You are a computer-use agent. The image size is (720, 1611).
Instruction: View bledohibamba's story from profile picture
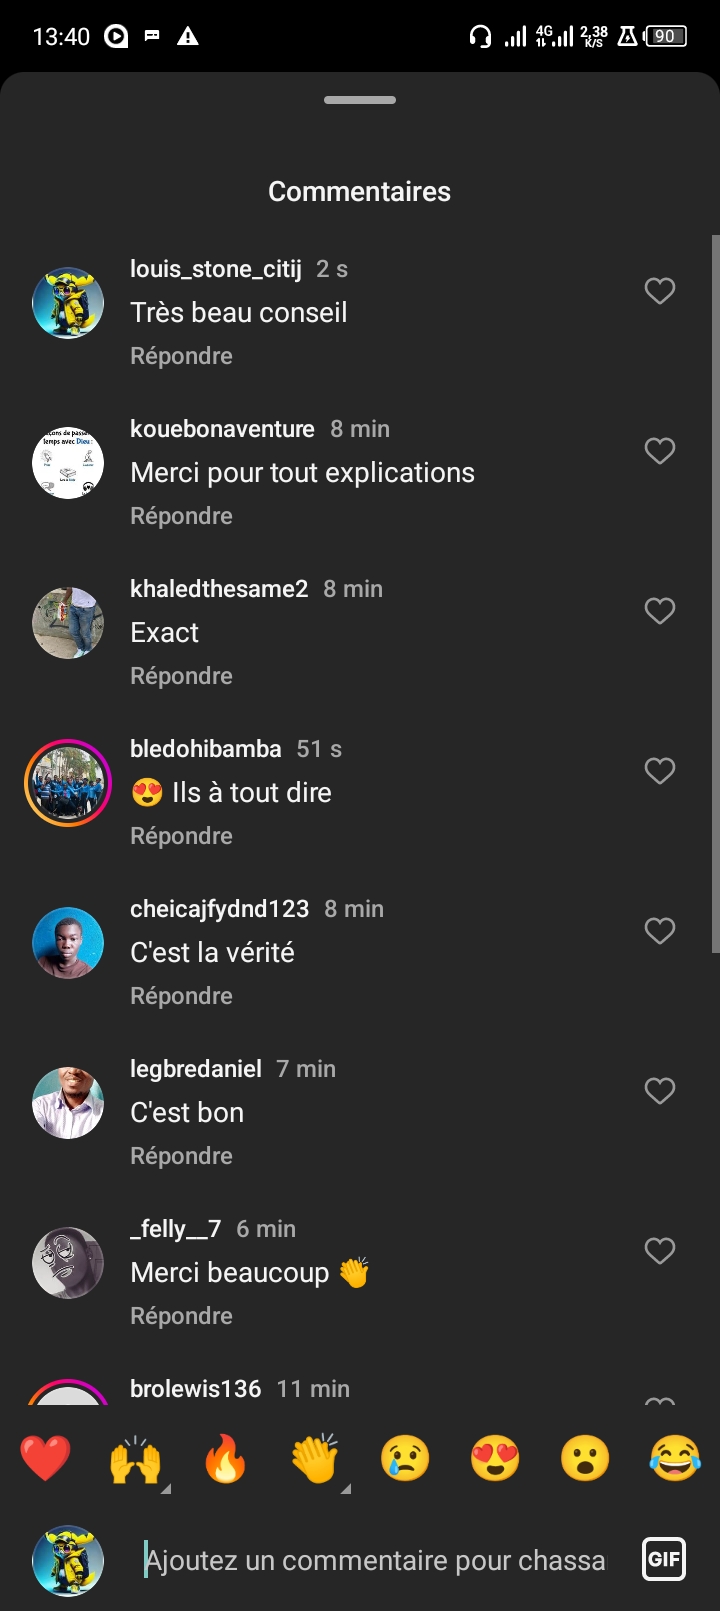click(x=68, y=783)
